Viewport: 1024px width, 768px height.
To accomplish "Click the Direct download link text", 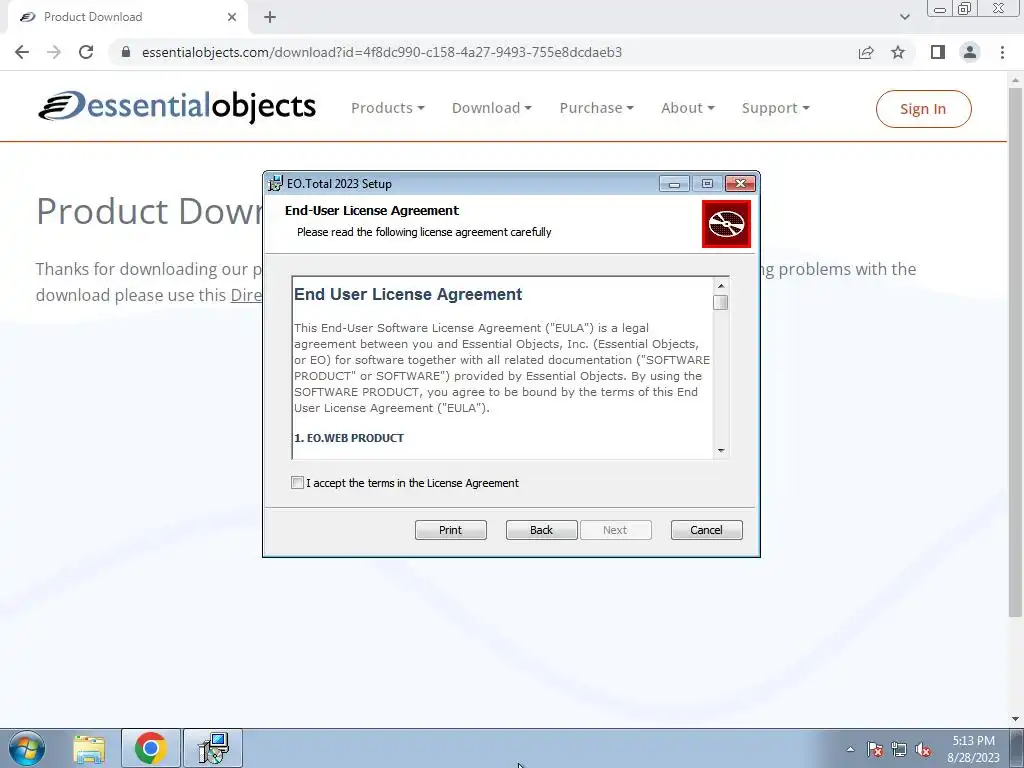I will (246, 295).
